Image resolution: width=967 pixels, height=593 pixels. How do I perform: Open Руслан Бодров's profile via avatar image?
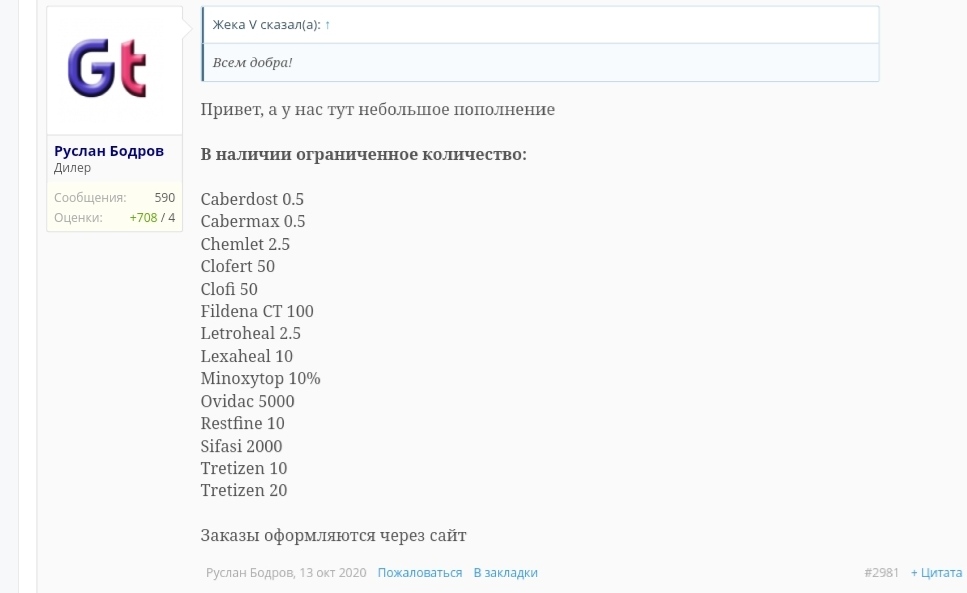click(x=113, y=68)
